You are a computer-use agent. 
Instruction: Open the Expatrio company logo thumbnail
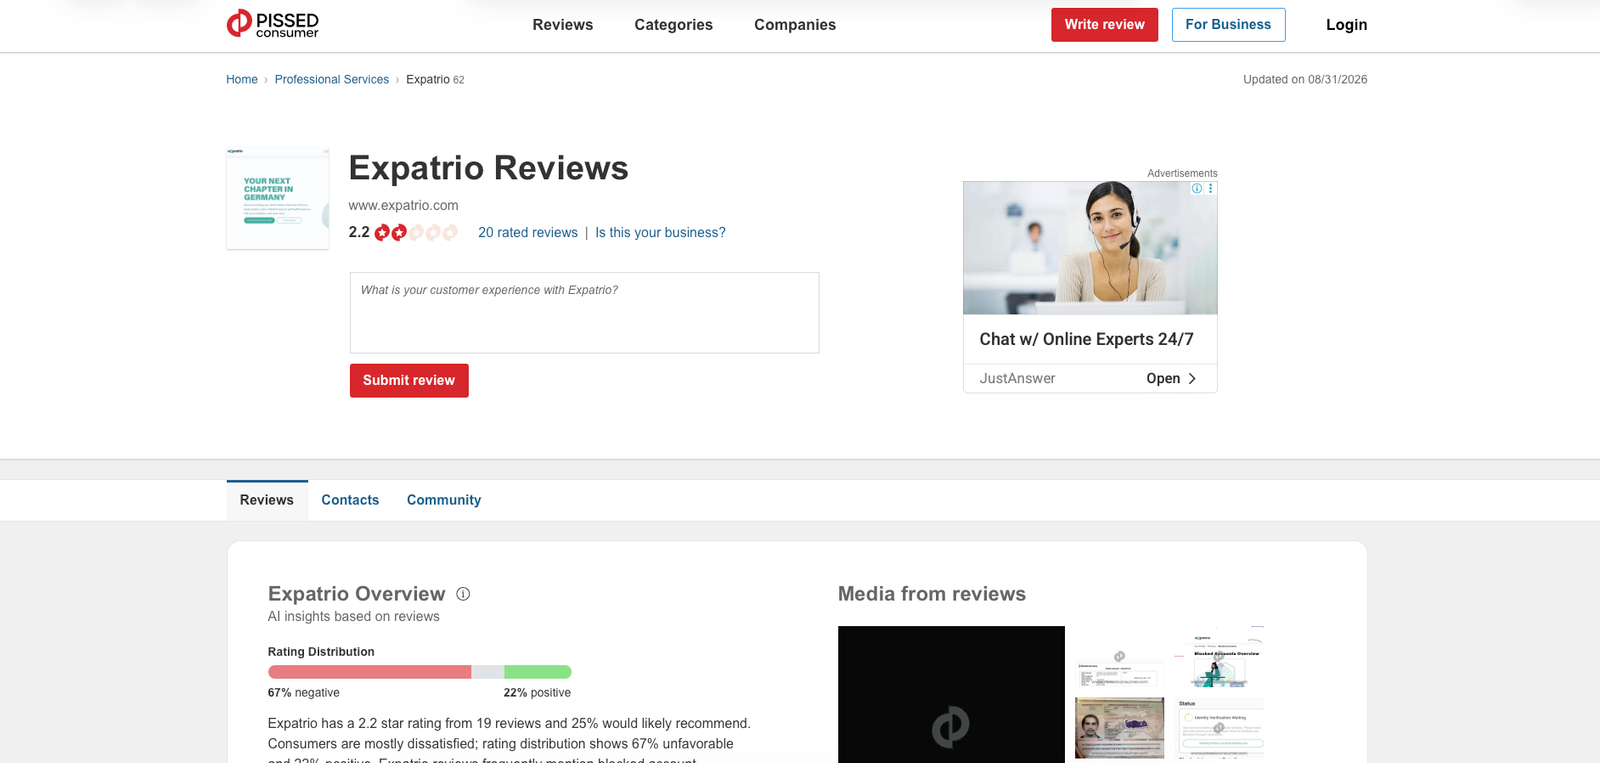point(278,198)
